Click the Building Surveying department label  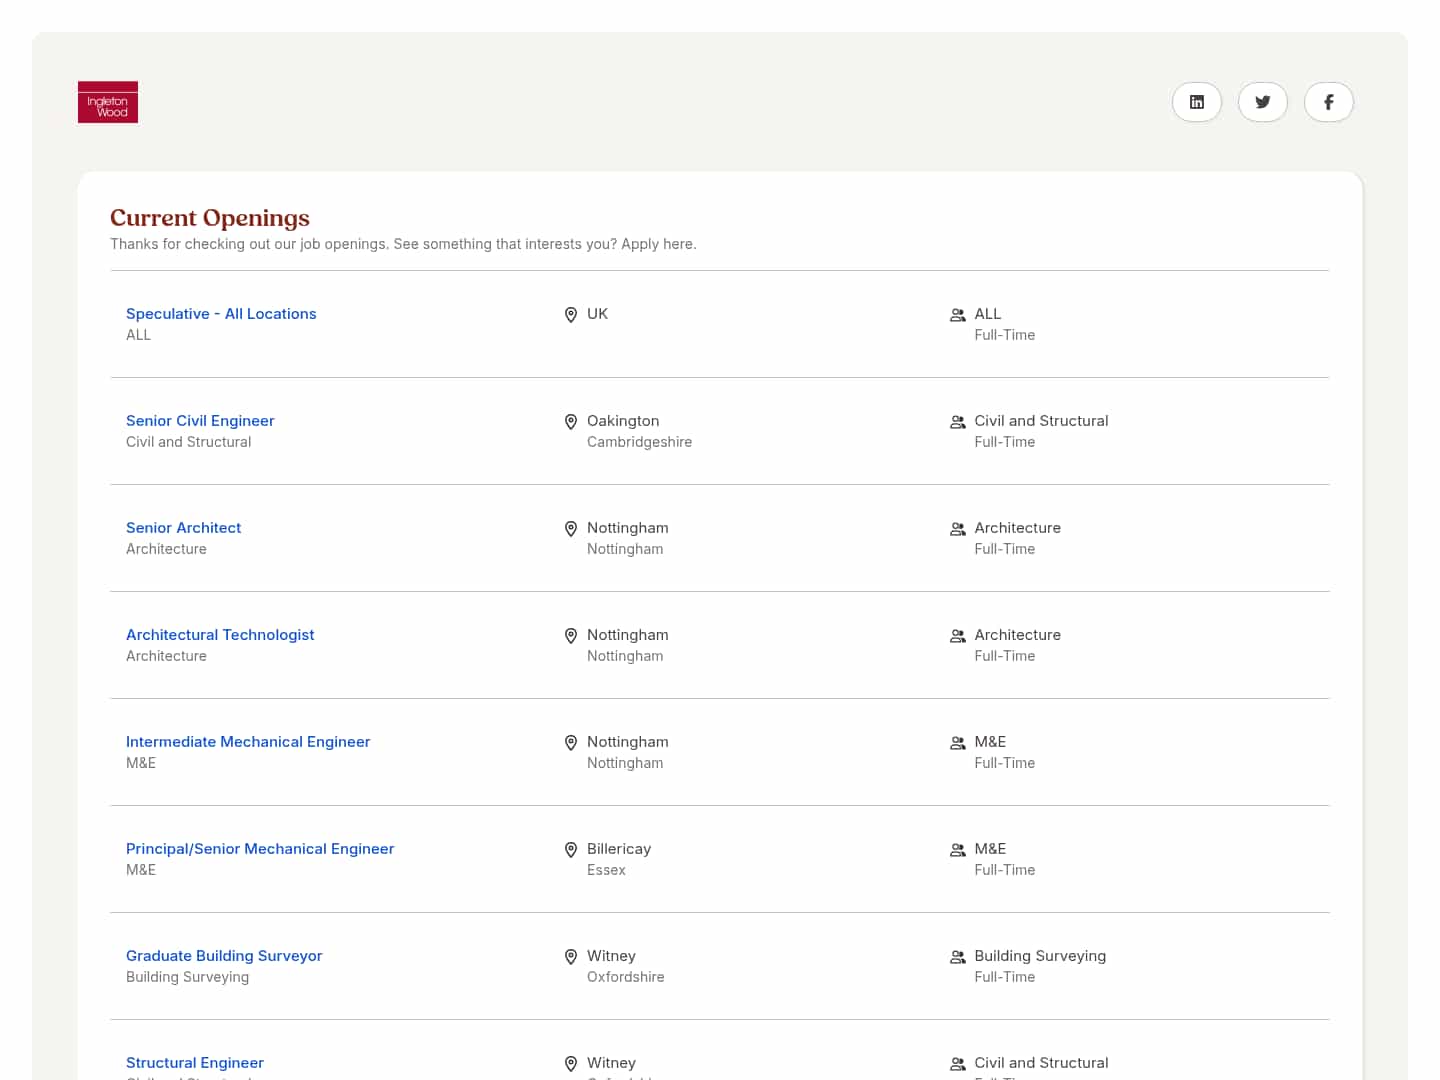1040,956
